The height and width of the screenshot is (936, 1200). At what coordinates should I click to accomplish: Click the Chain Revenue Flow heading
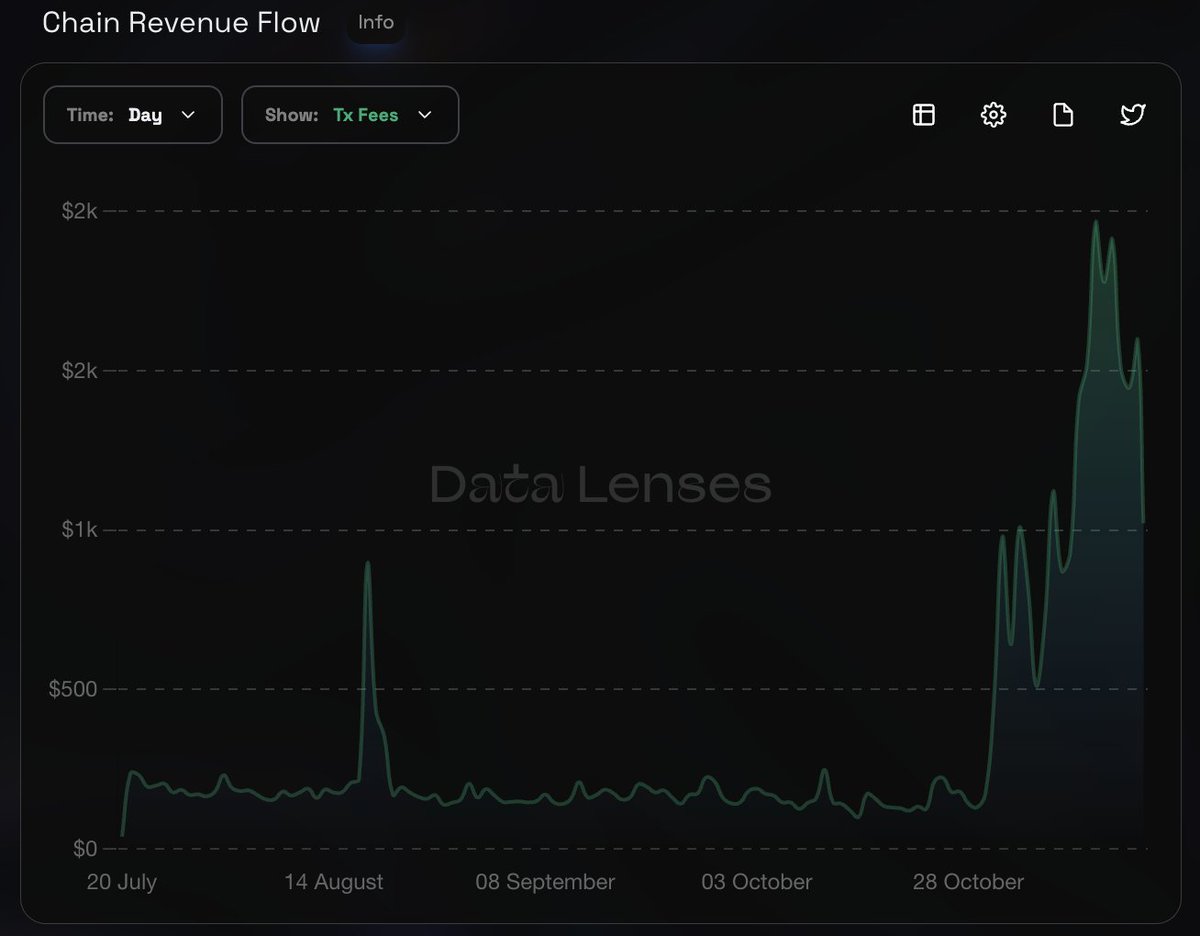tap(181, 22)
